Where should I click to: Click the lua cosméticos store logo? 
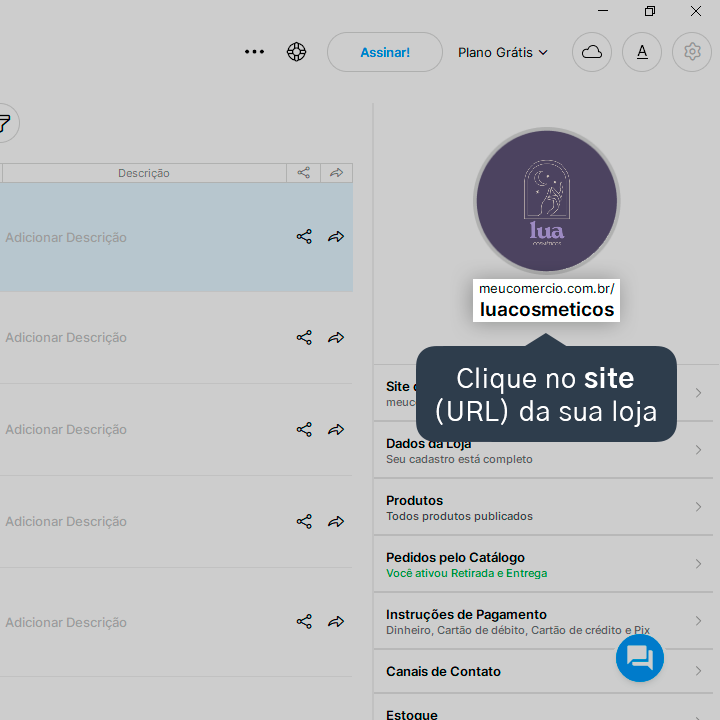coord(546,201)
